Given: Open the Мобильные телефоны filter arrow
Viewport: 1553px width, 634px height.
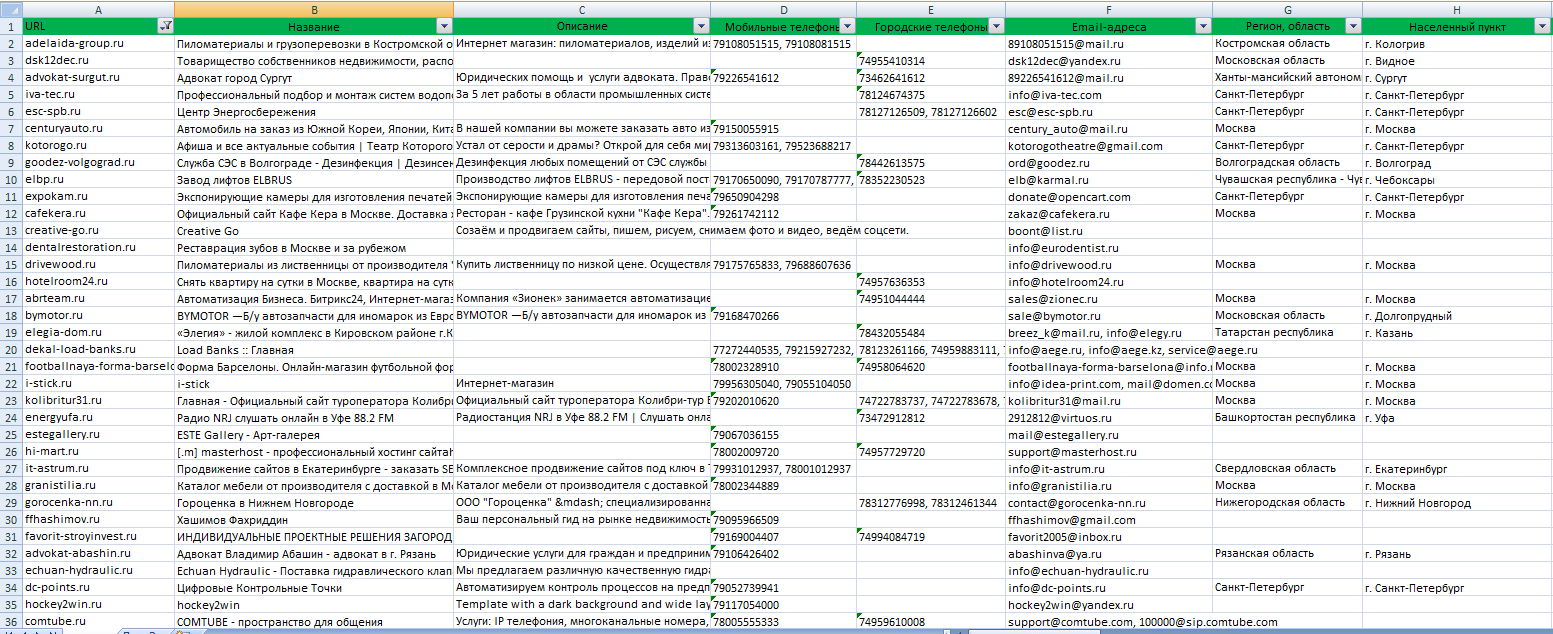Looking at the screenshot, I should click(847, 26).
